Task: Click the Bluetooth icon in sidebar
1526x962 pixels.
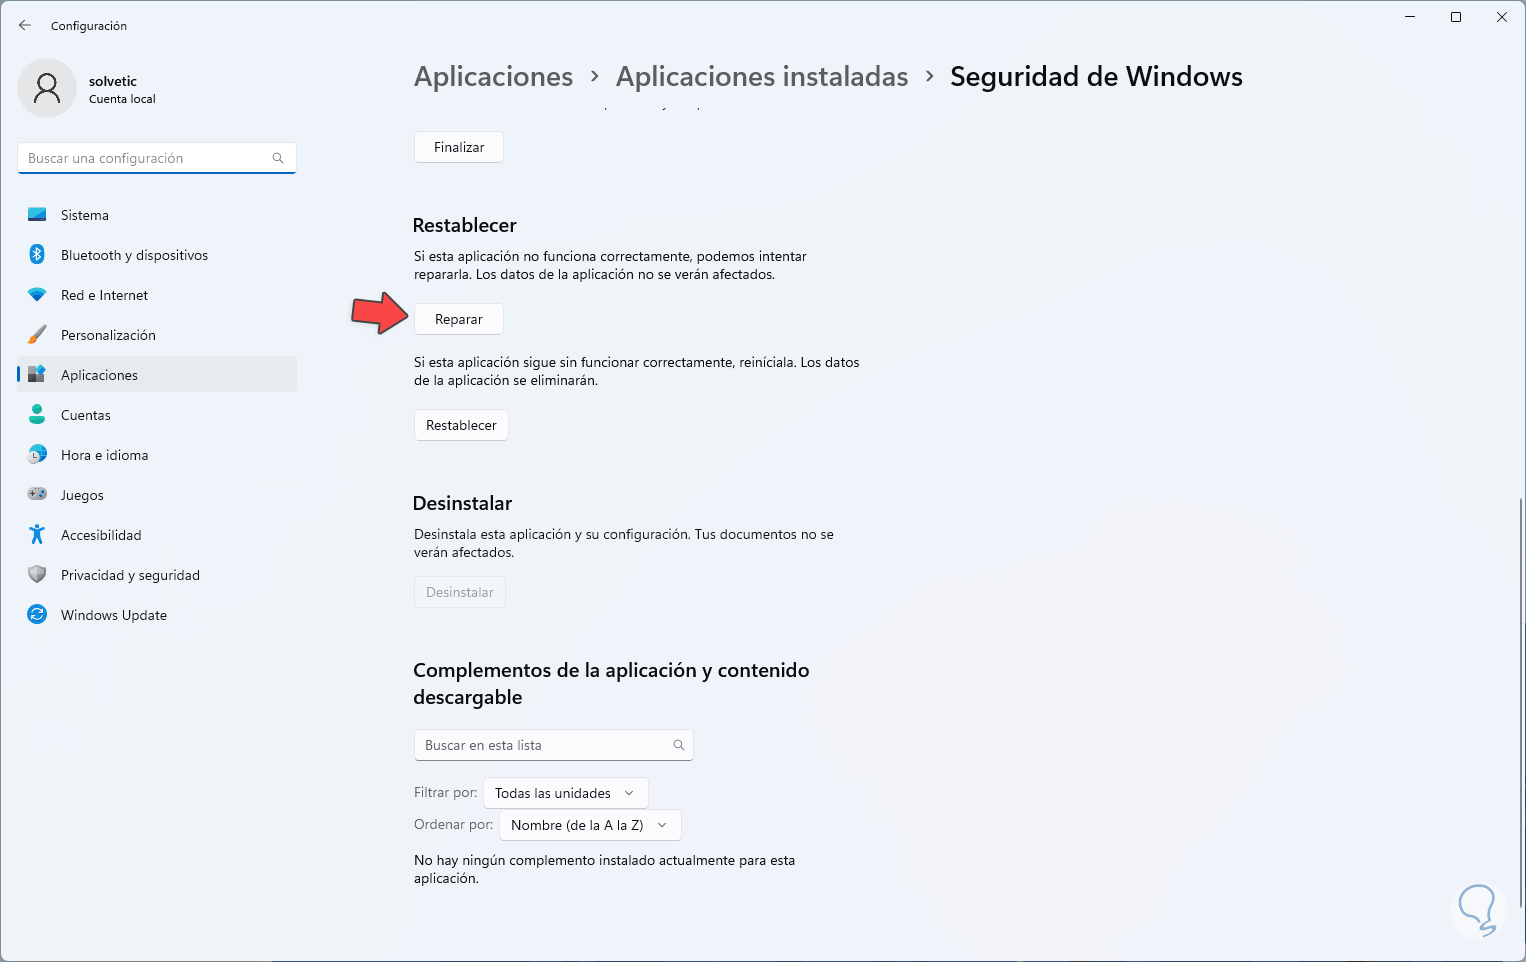Action: click(x=37, y=255)
